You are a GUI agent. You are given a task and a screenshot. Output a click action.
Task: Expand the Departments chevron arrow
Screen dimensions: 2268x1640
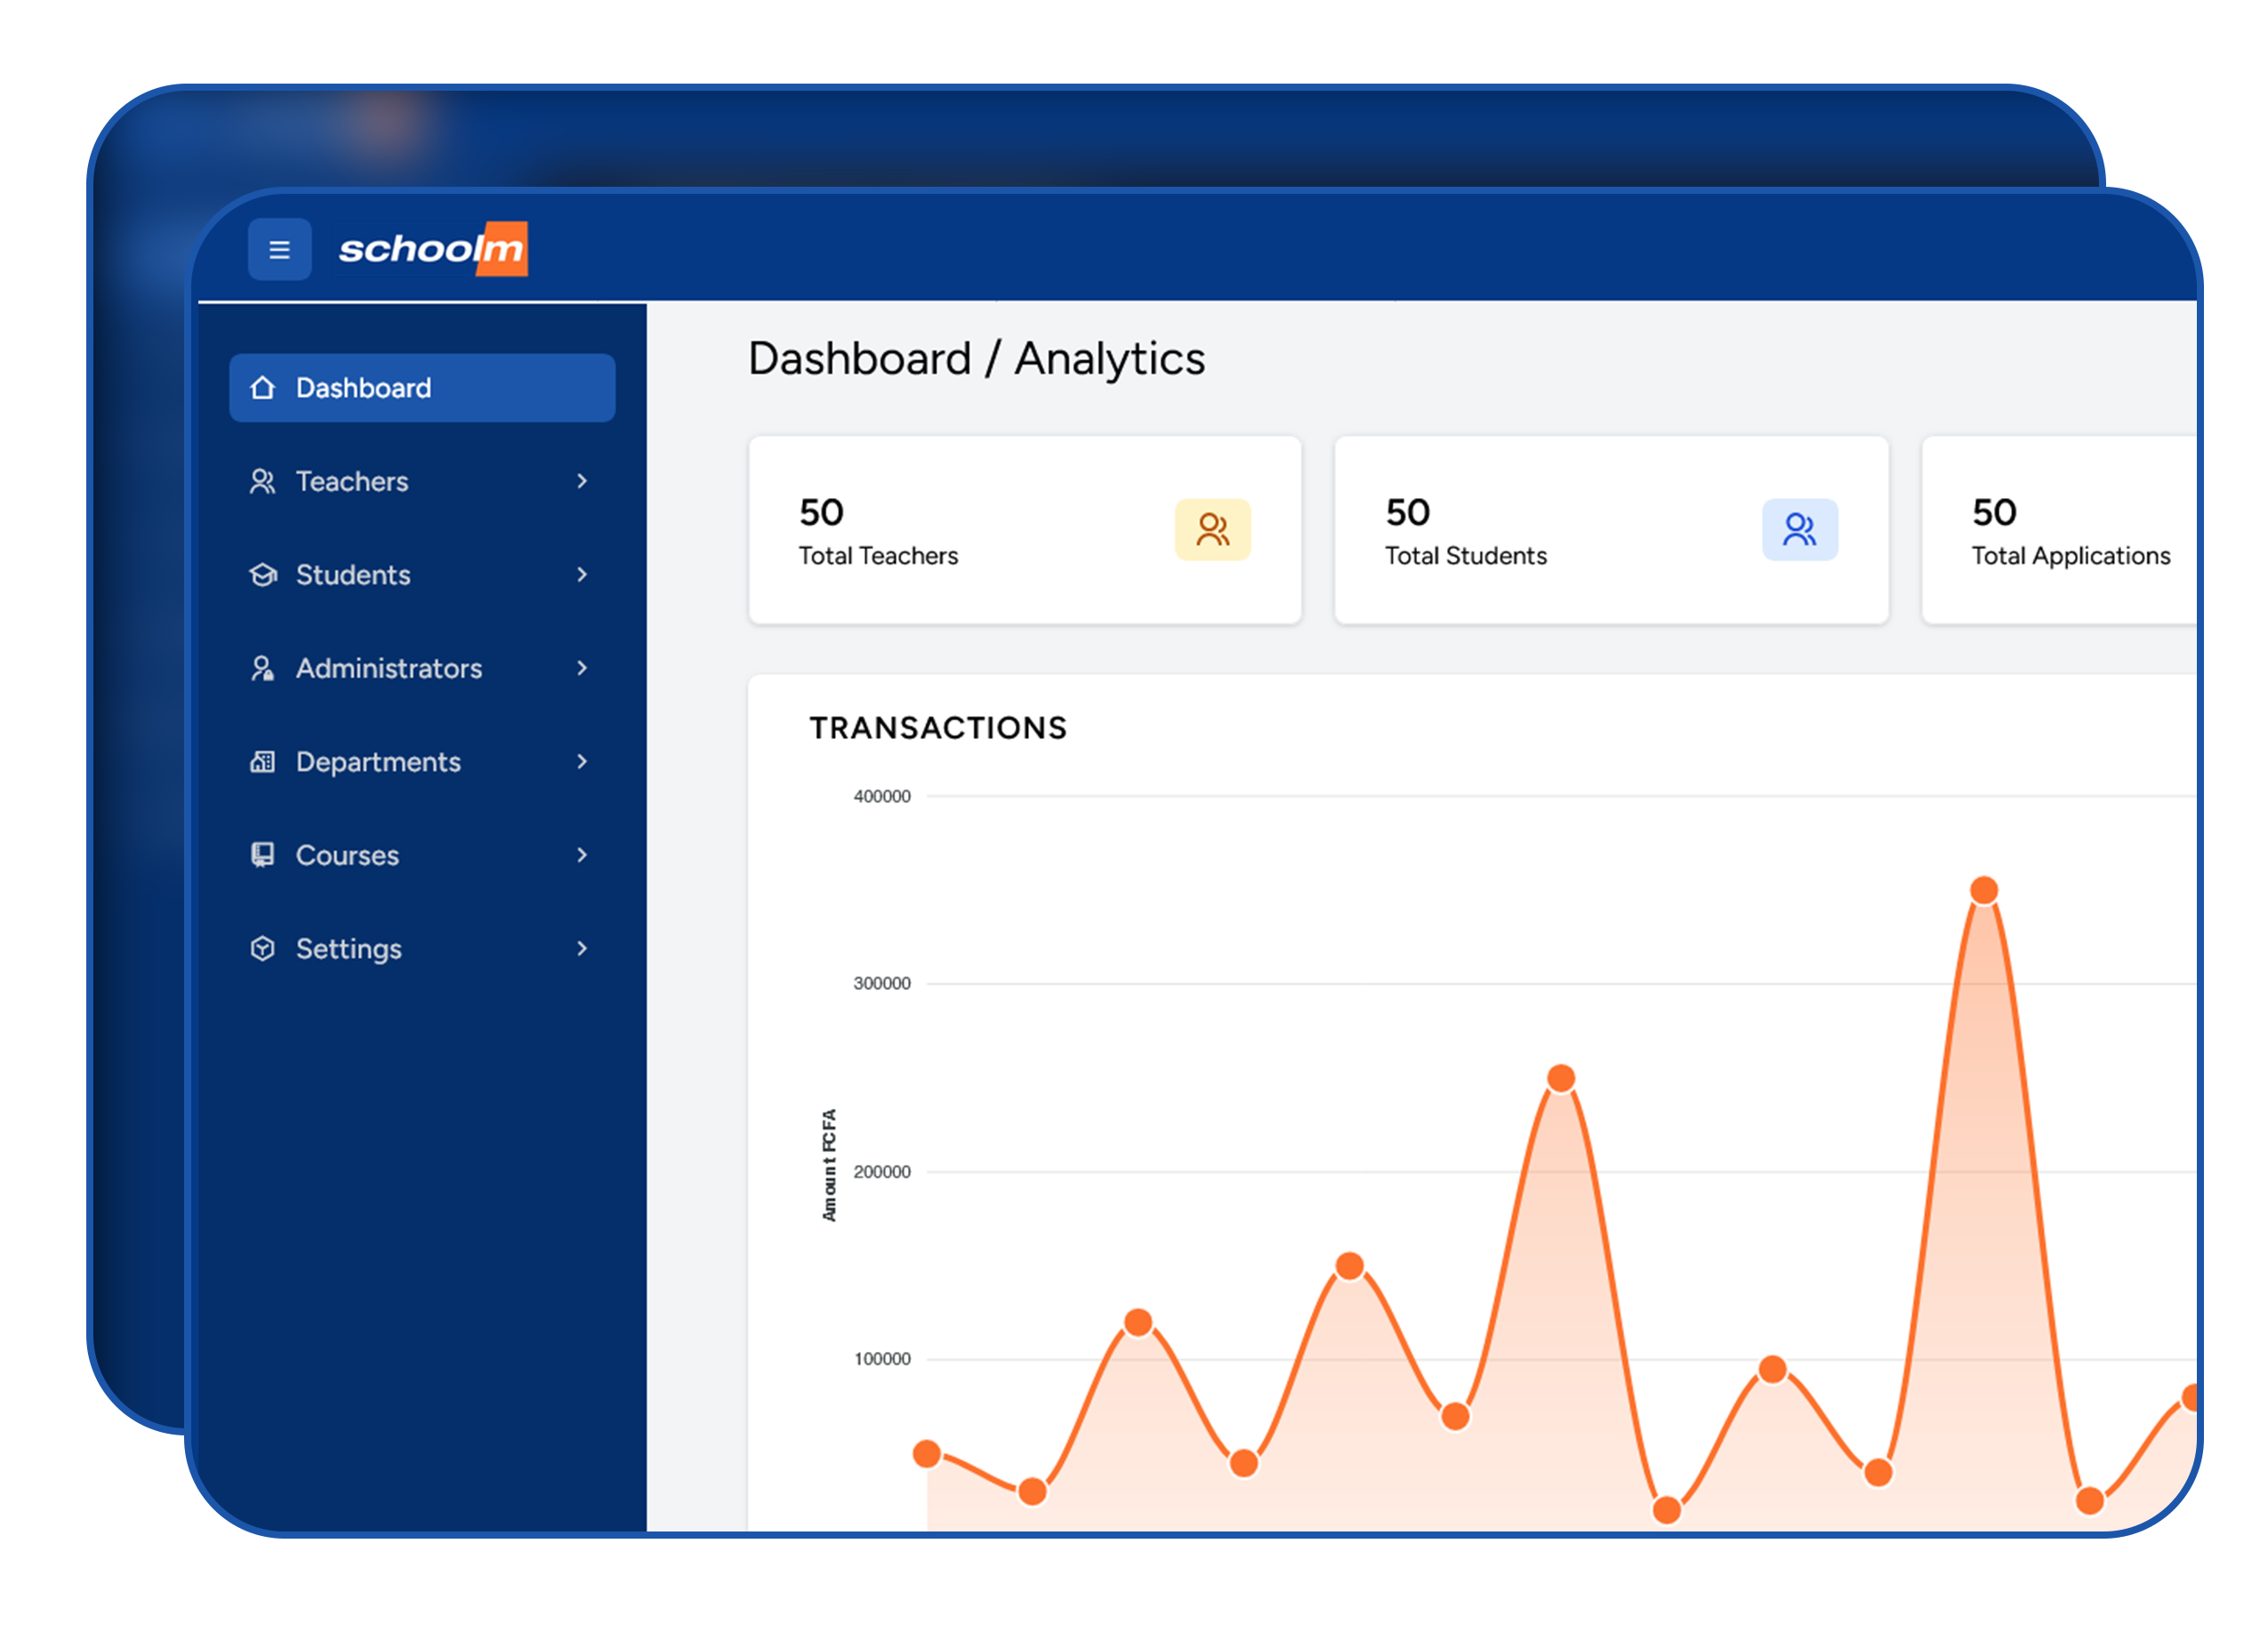click(x=582, y=762)
